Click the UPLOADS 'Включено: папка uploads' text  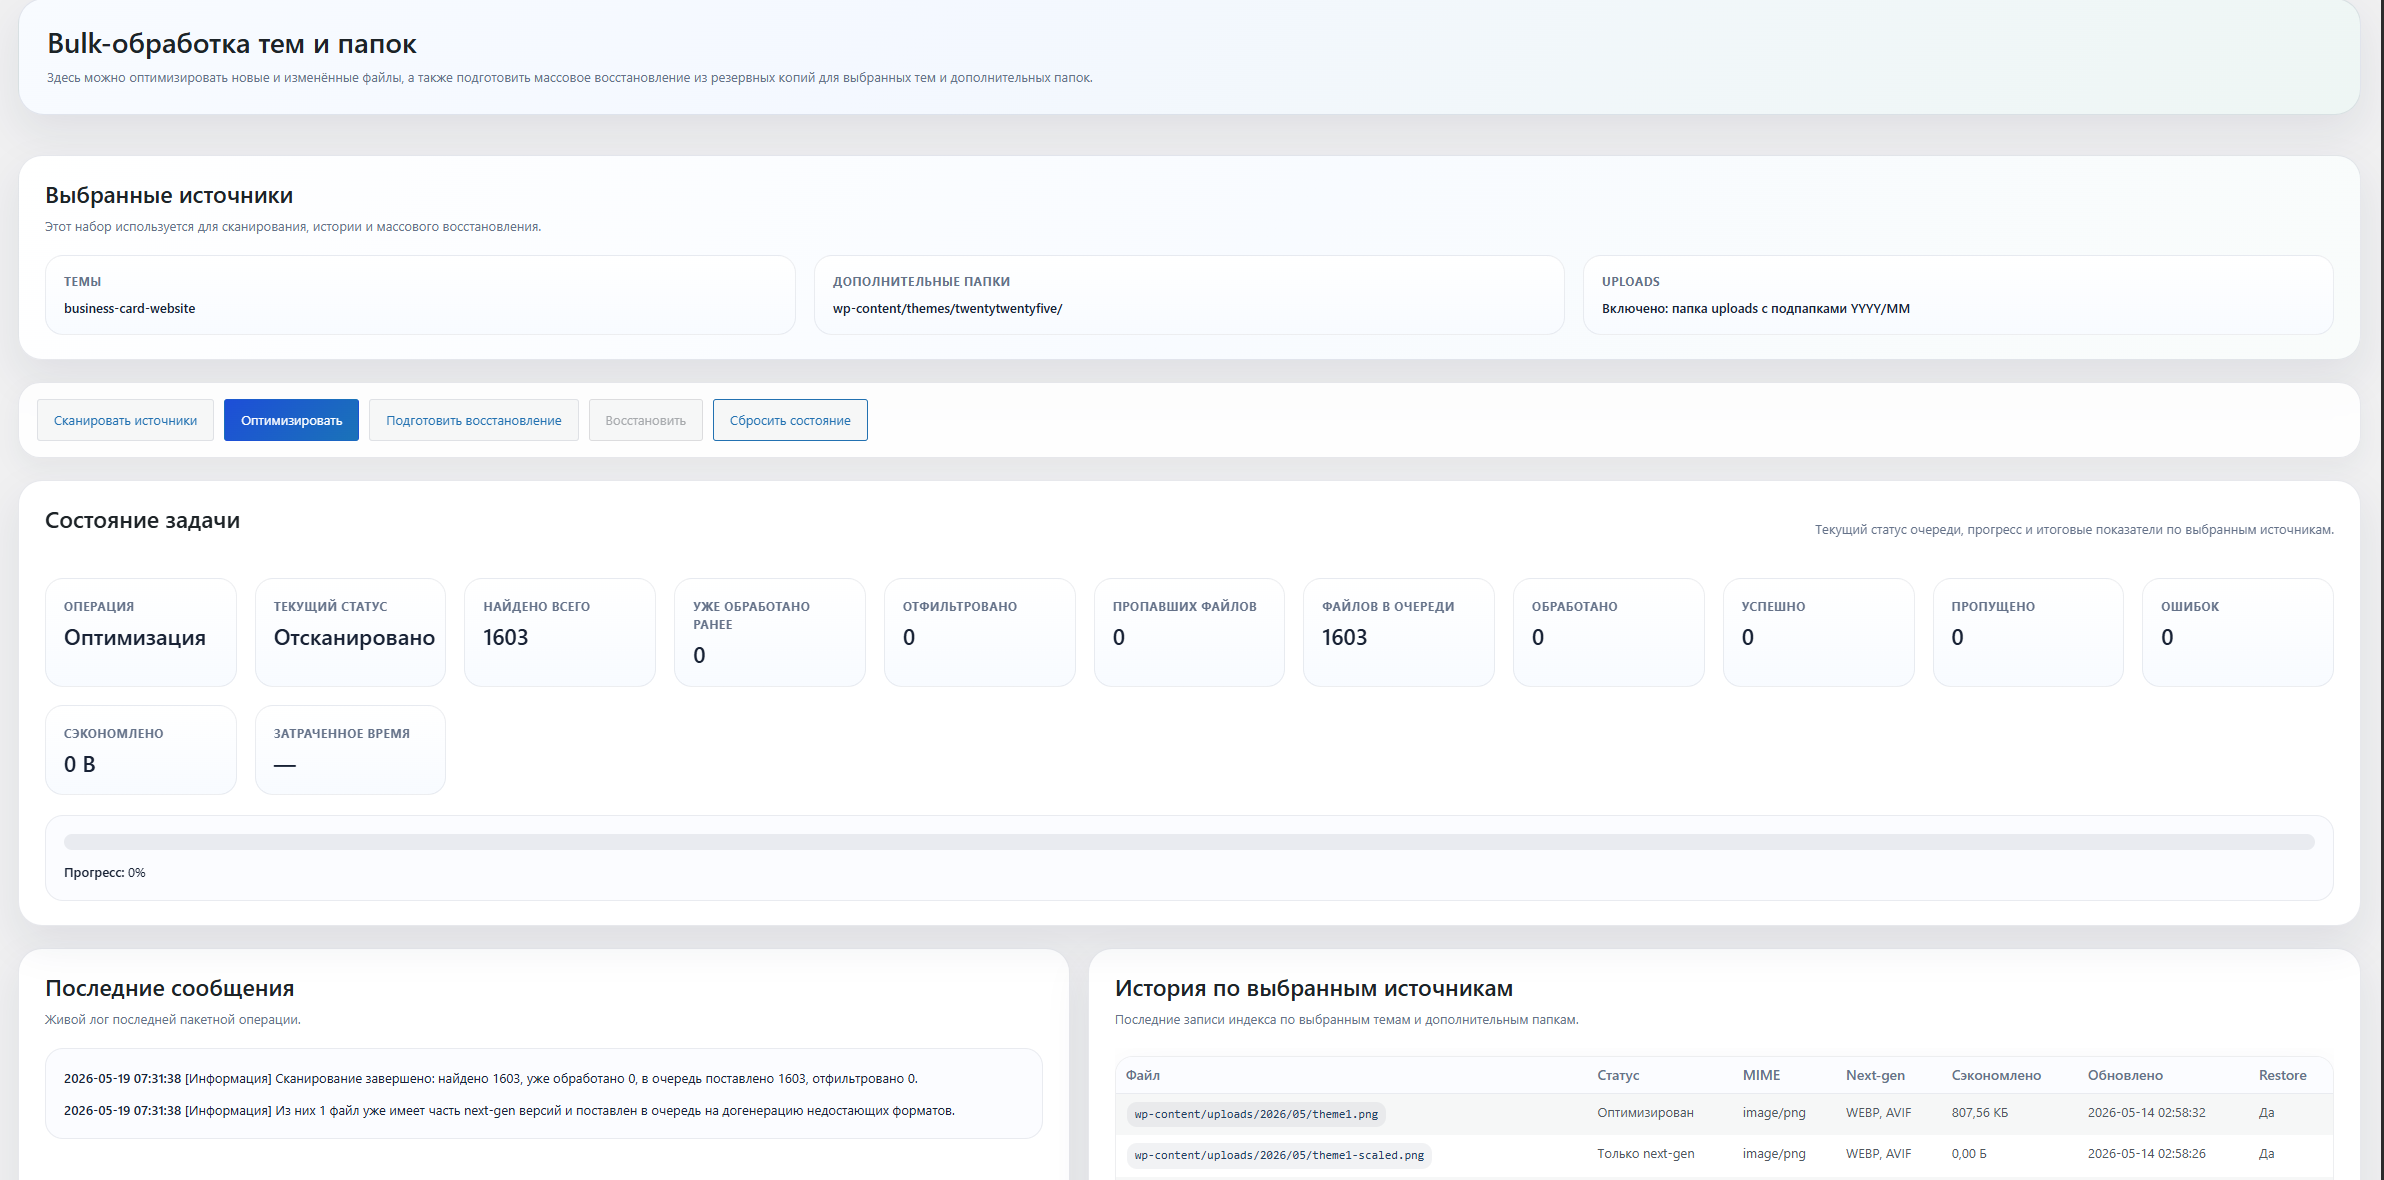[1756, 308]
